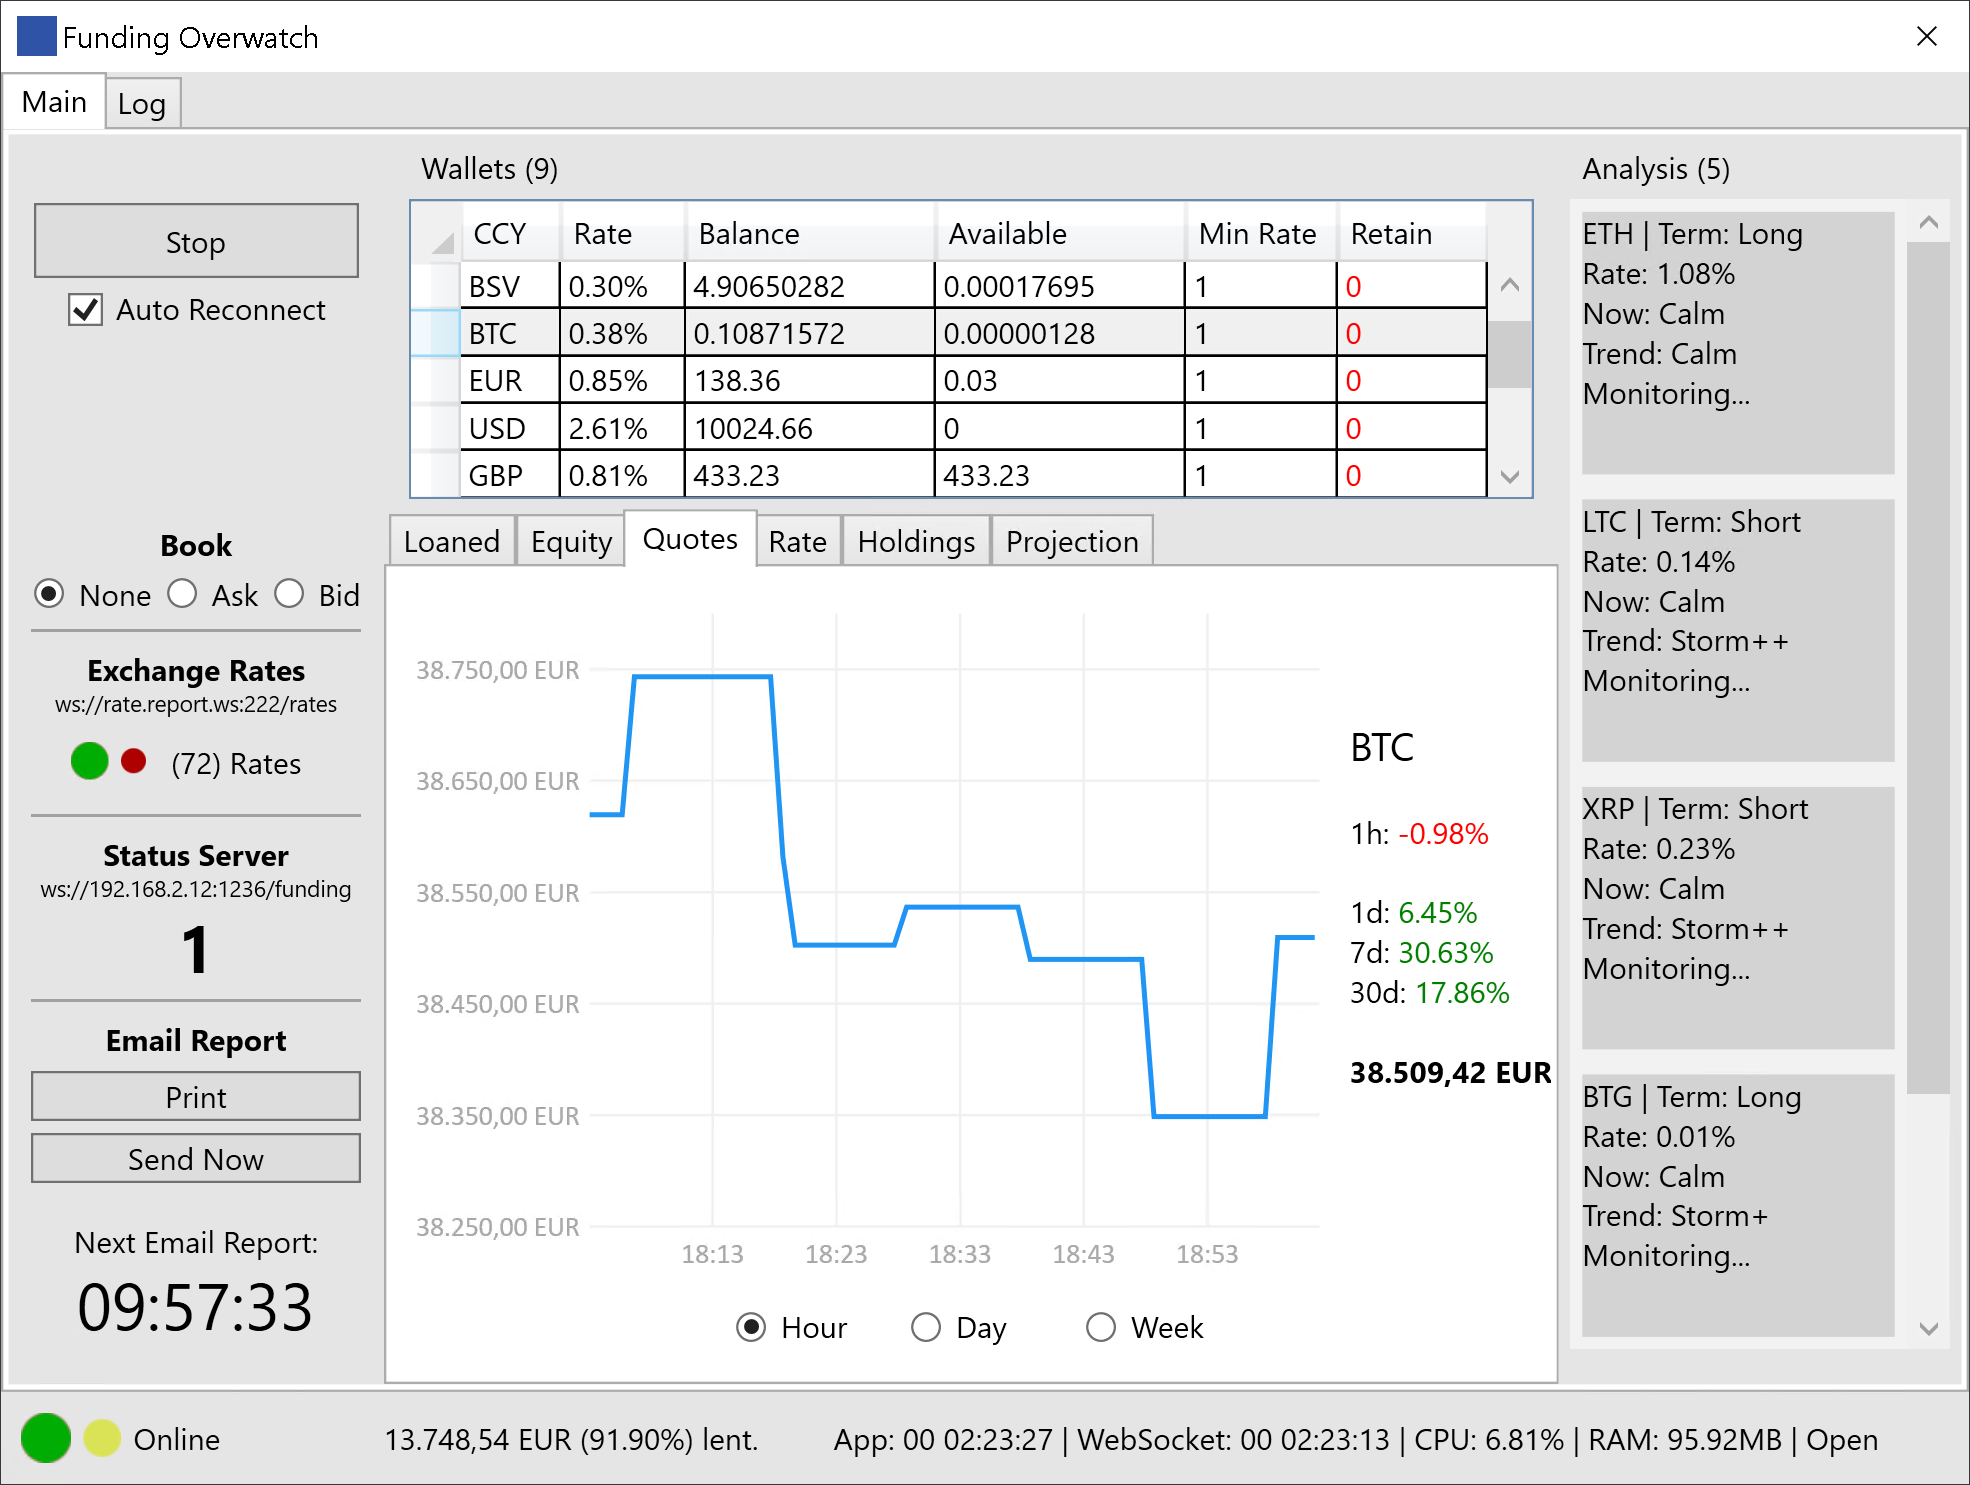Click the blue Funding Overwatch app icon

tap(37, 37)
